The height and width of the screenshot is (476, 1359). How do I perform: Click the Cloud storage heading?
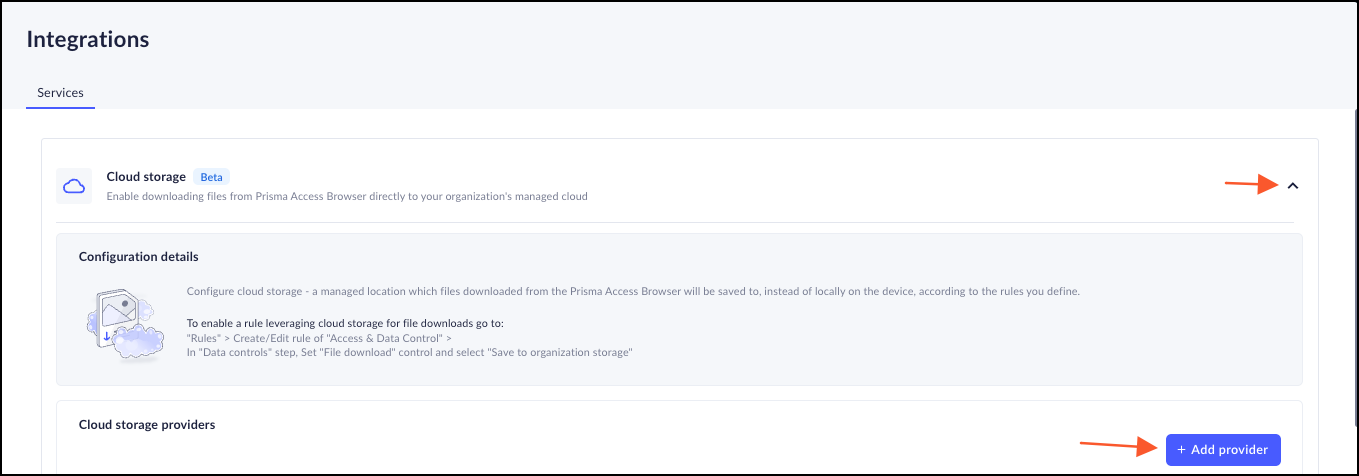(146, 177)
